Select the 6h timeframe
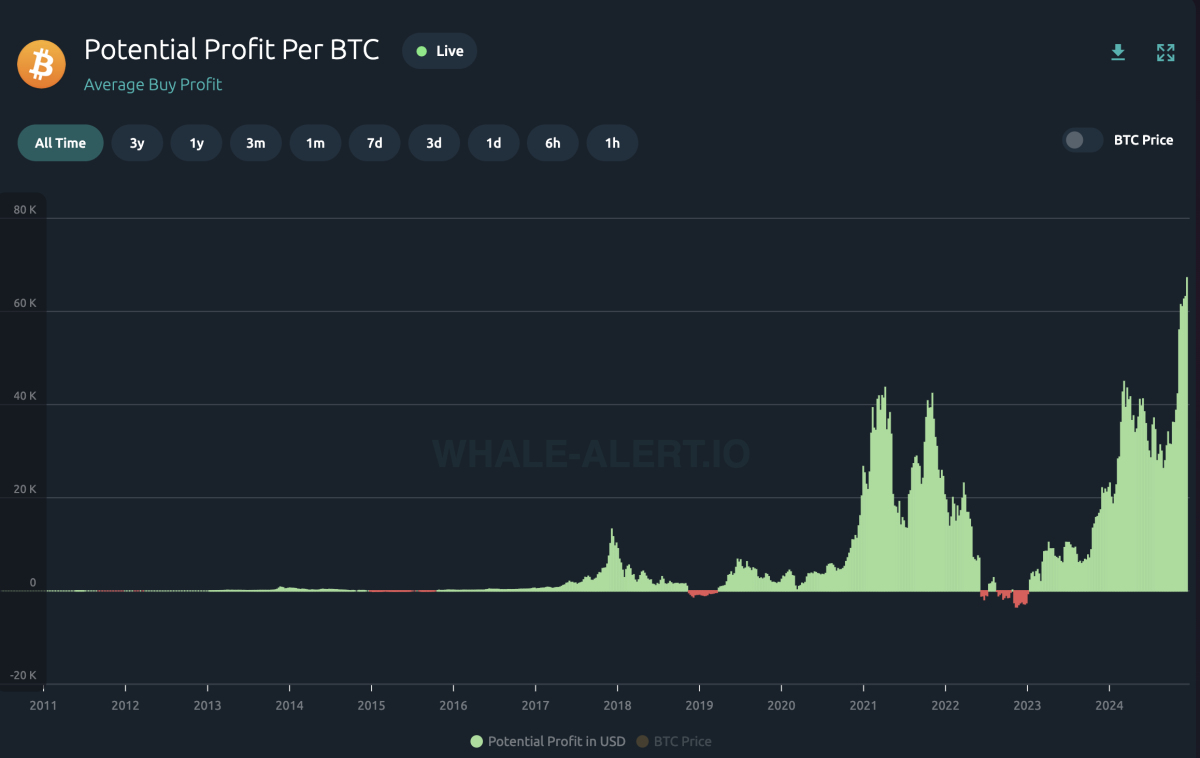 [x=552, y=143]
